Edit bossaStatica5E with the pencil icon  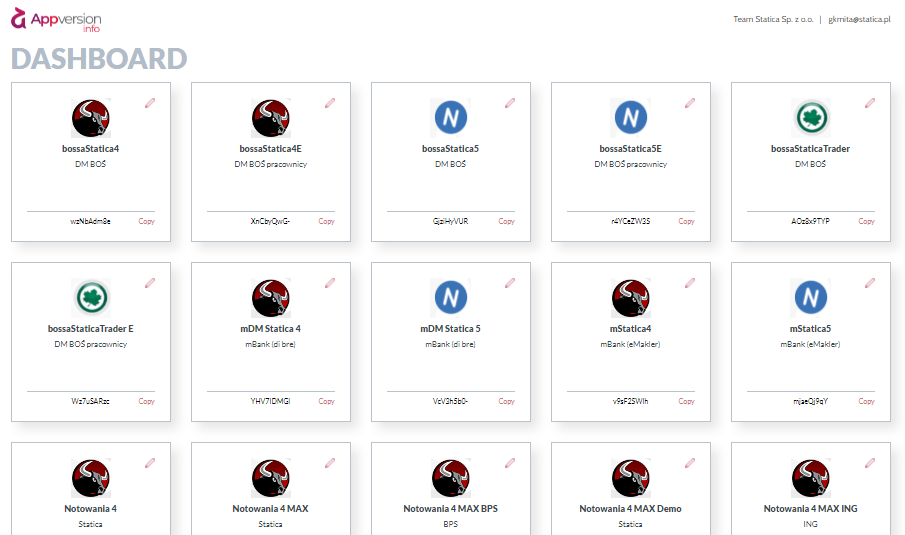point(690,103)
